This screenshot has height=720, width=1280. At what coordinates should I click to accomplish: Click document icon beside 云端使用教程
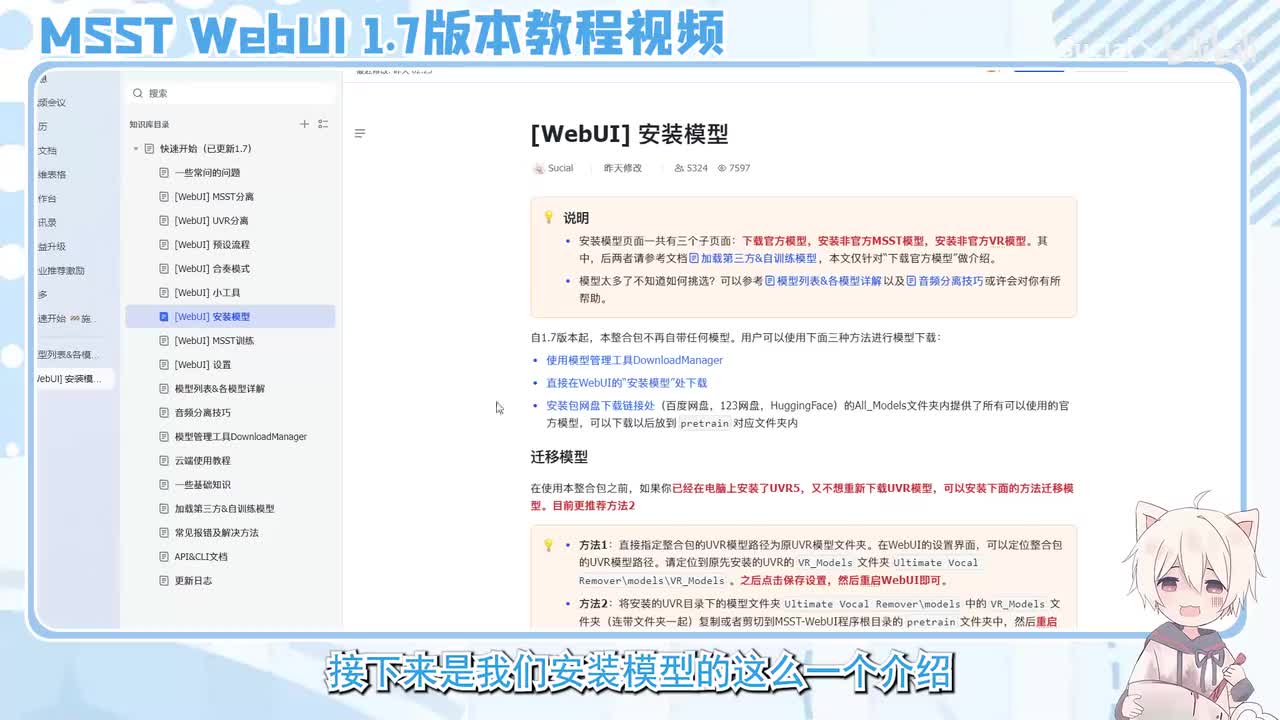point(164,461)
